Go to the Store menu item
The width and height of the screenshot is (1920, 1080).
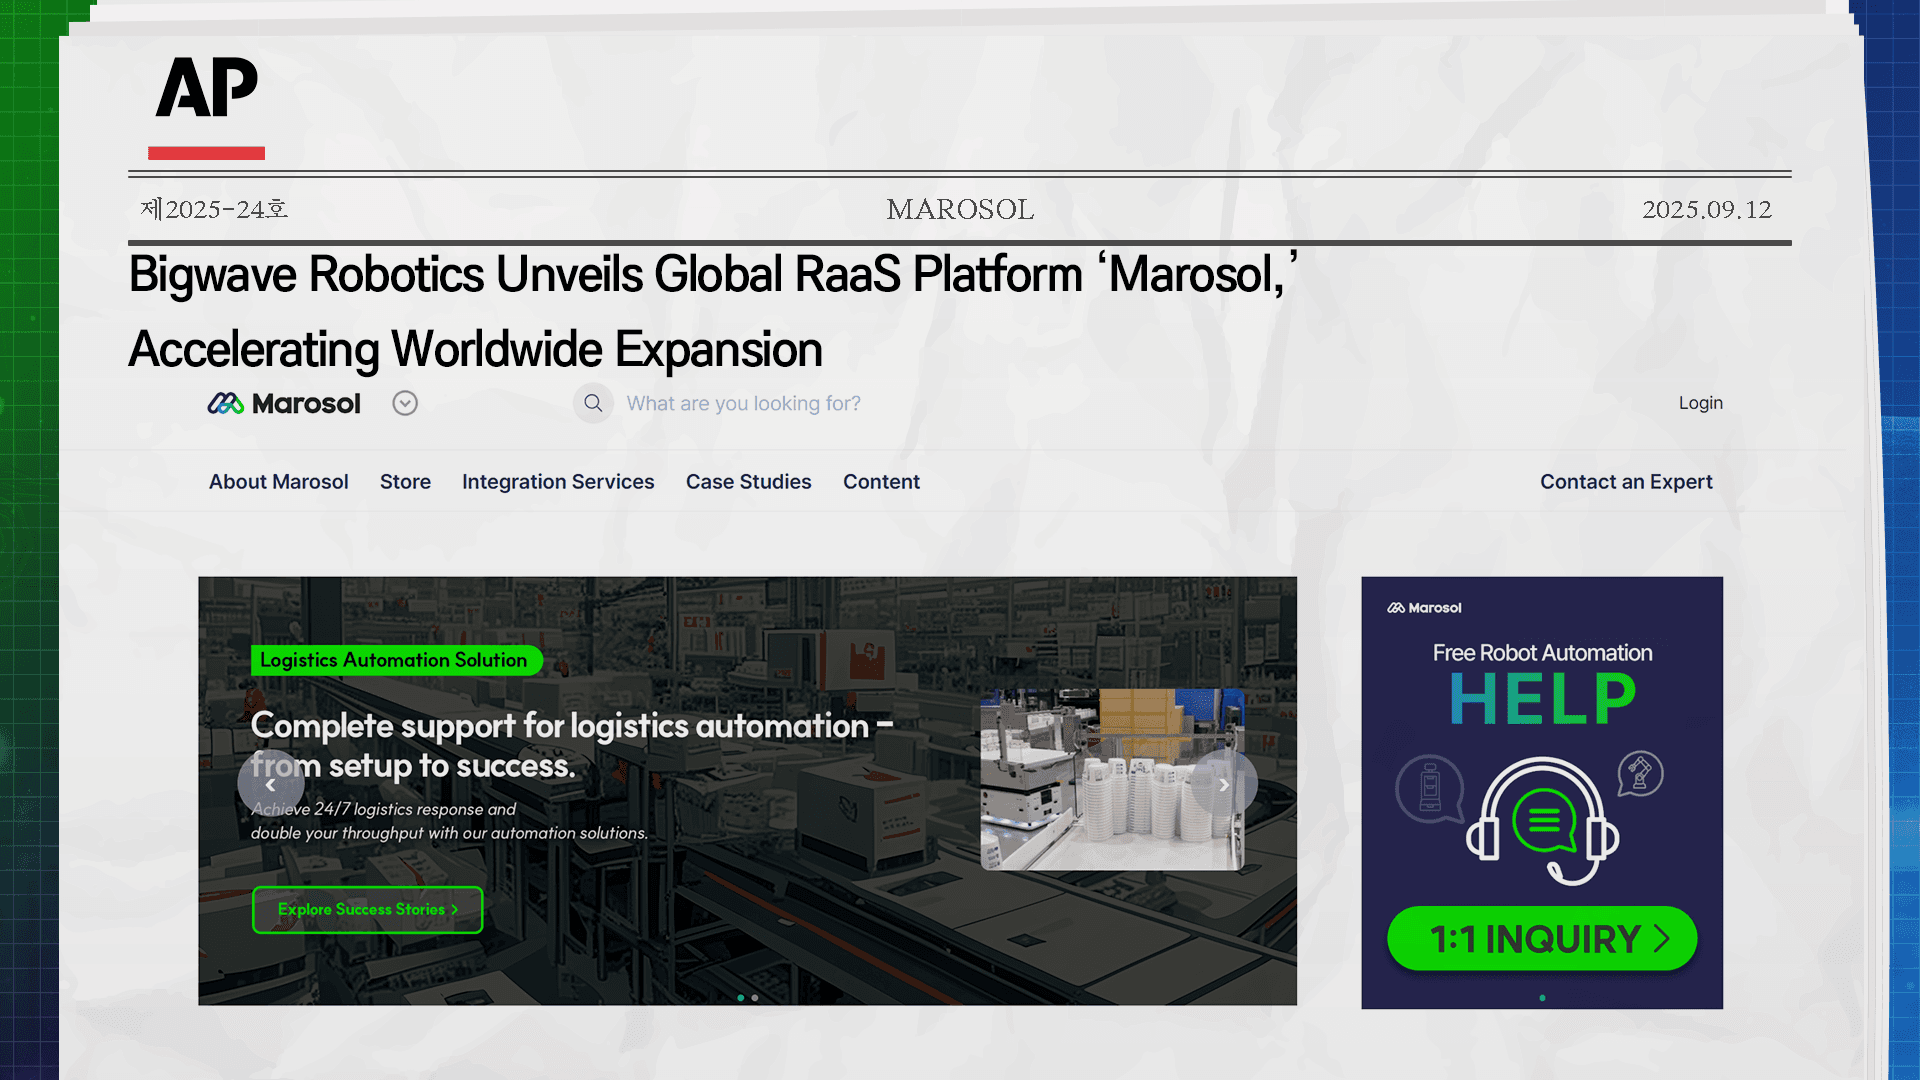tap(405, 482)
